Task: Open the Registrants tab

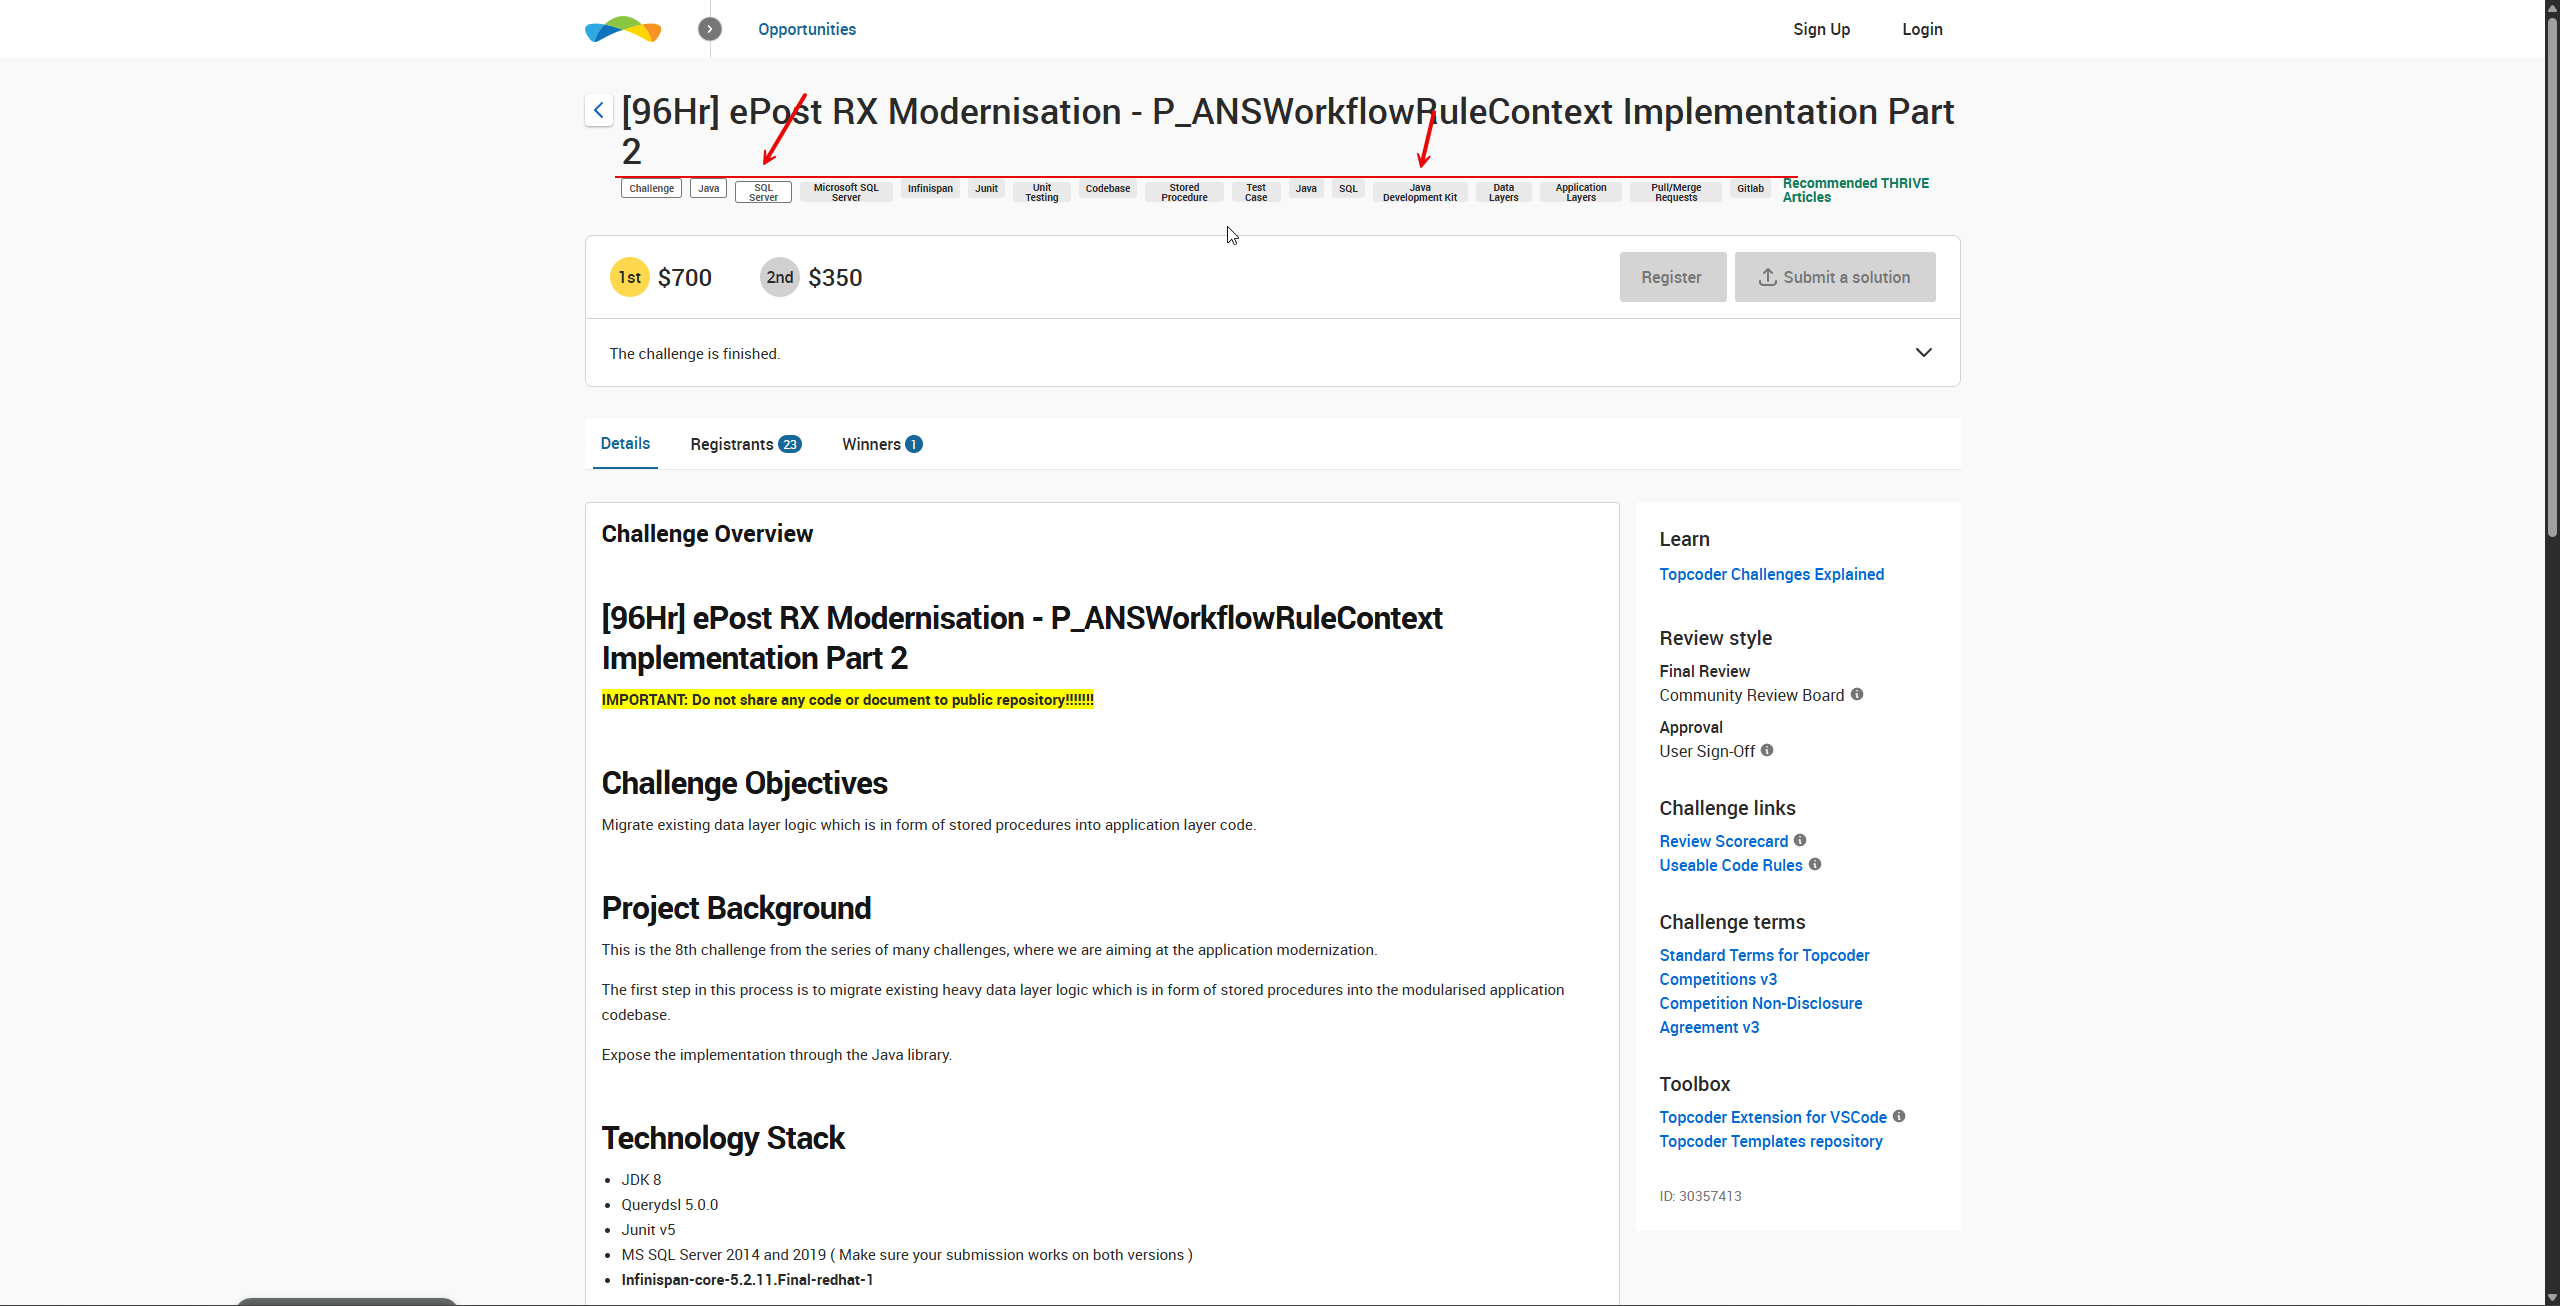Action: 744,444
